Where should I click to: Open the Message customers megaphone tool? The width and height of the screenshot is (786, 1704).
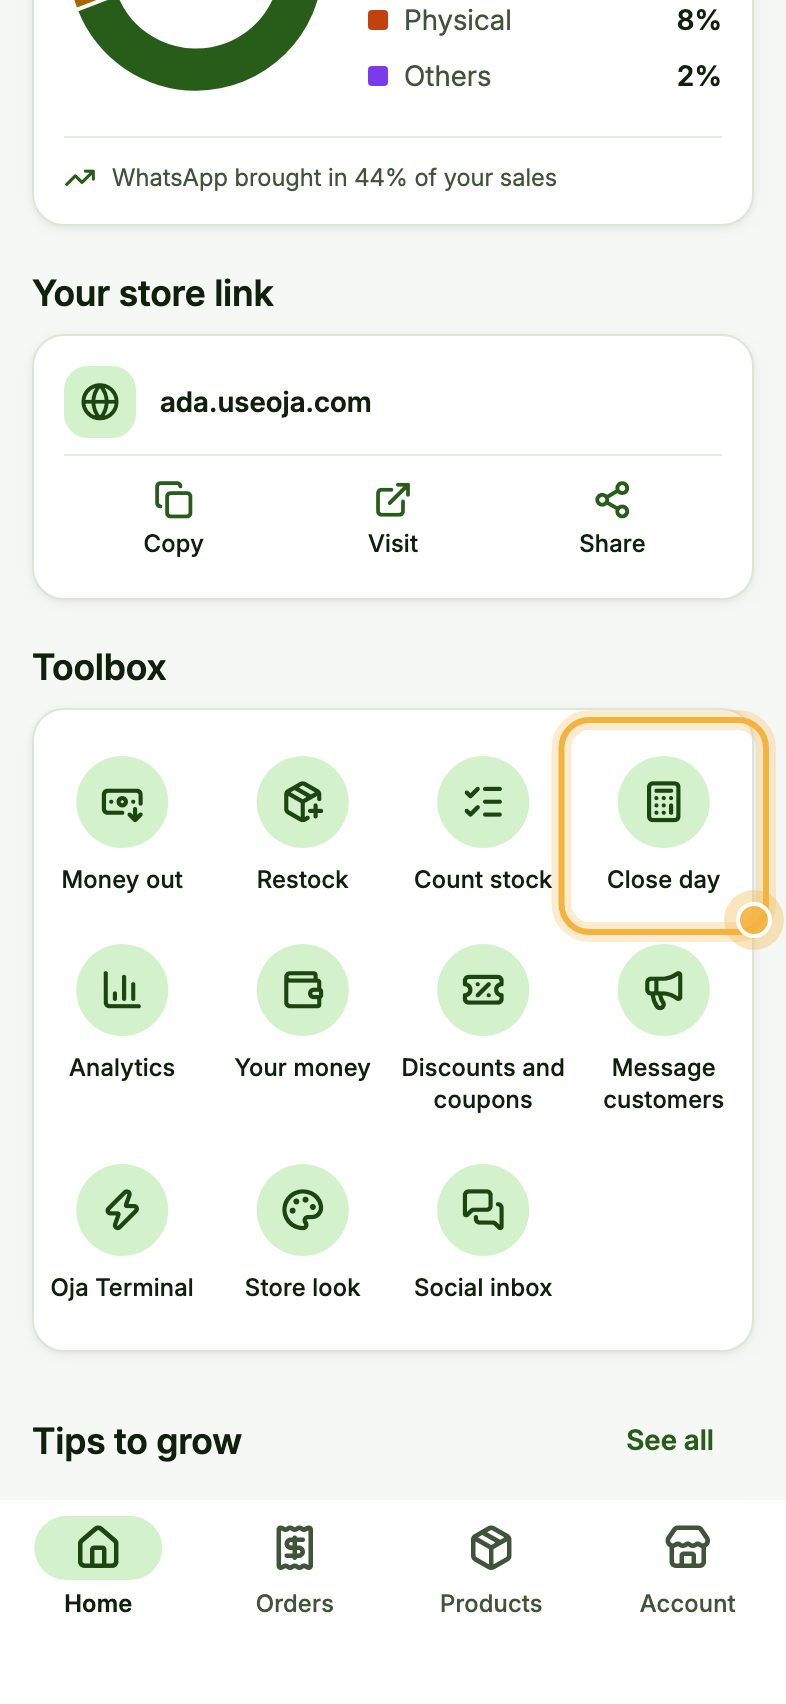point(663,1029)
